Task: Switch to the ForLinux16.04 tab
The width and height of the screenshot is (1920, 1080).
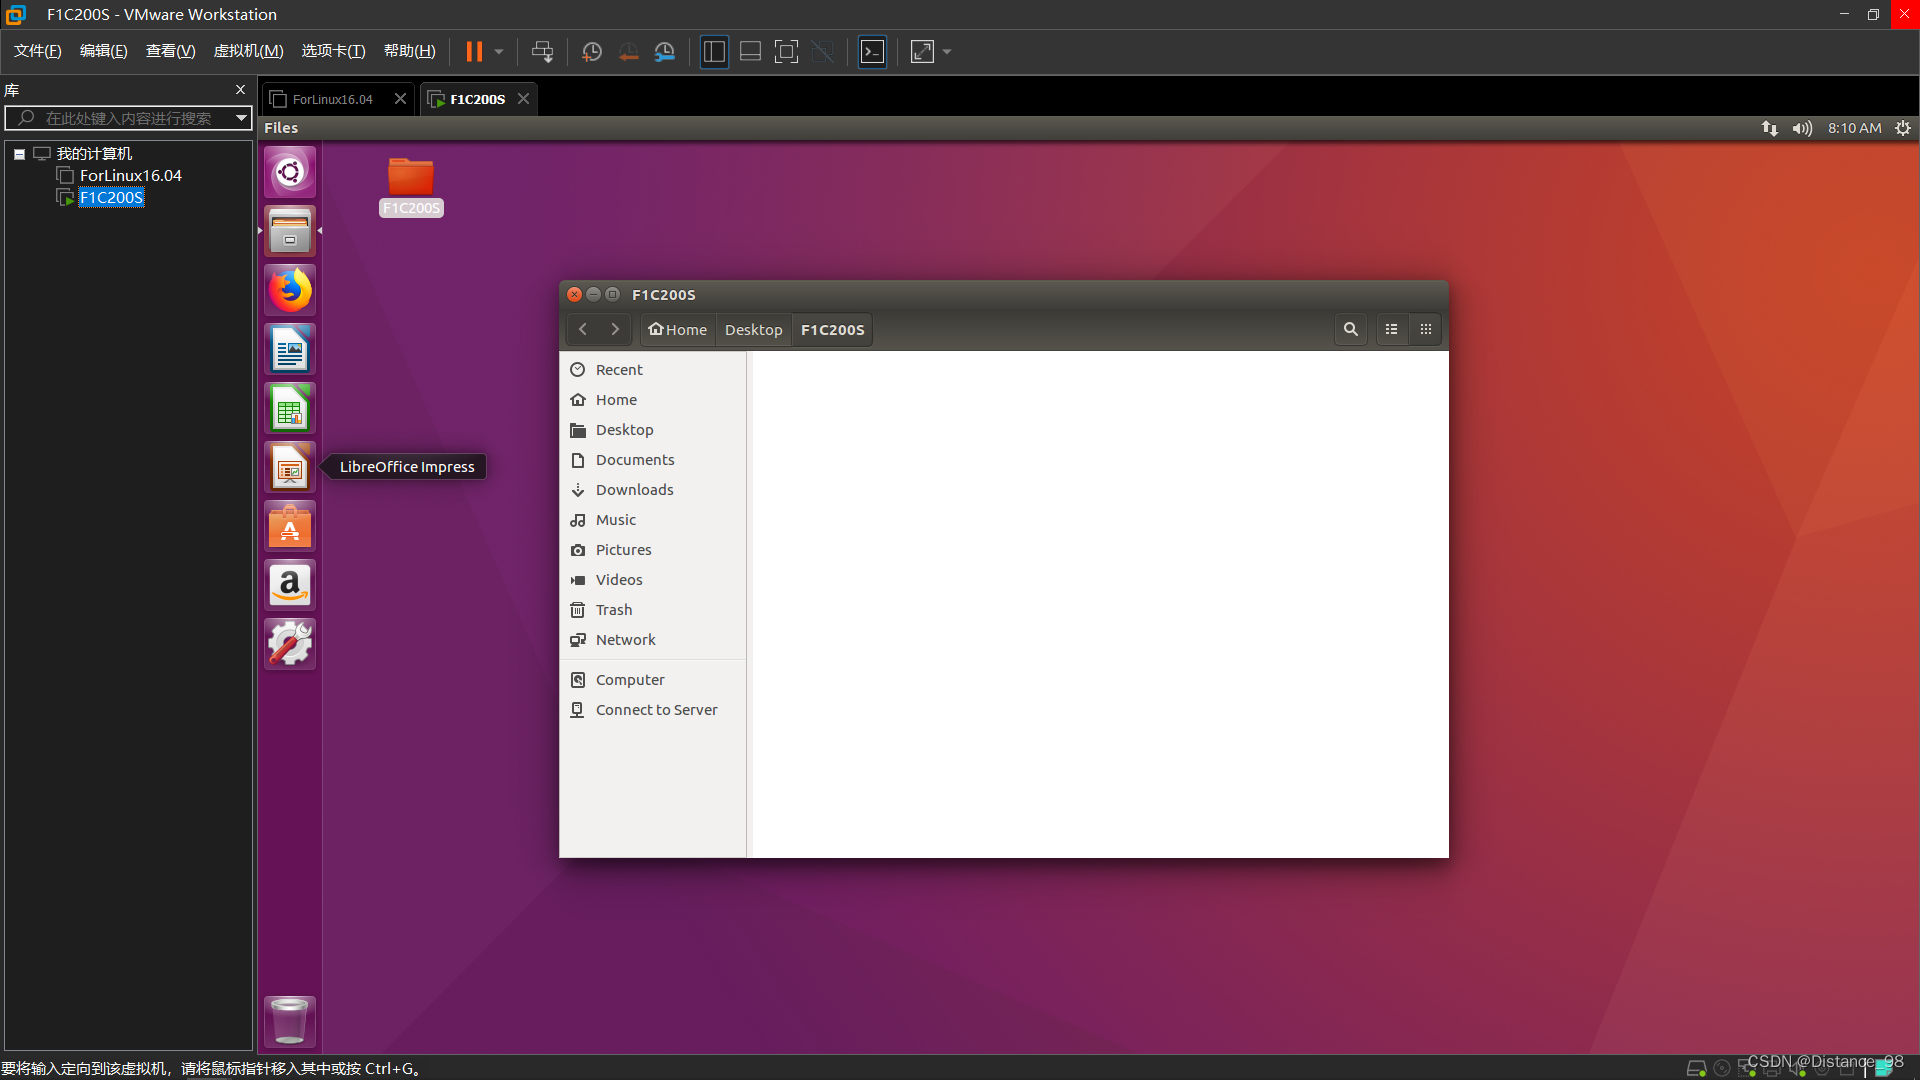Action: 332,99
